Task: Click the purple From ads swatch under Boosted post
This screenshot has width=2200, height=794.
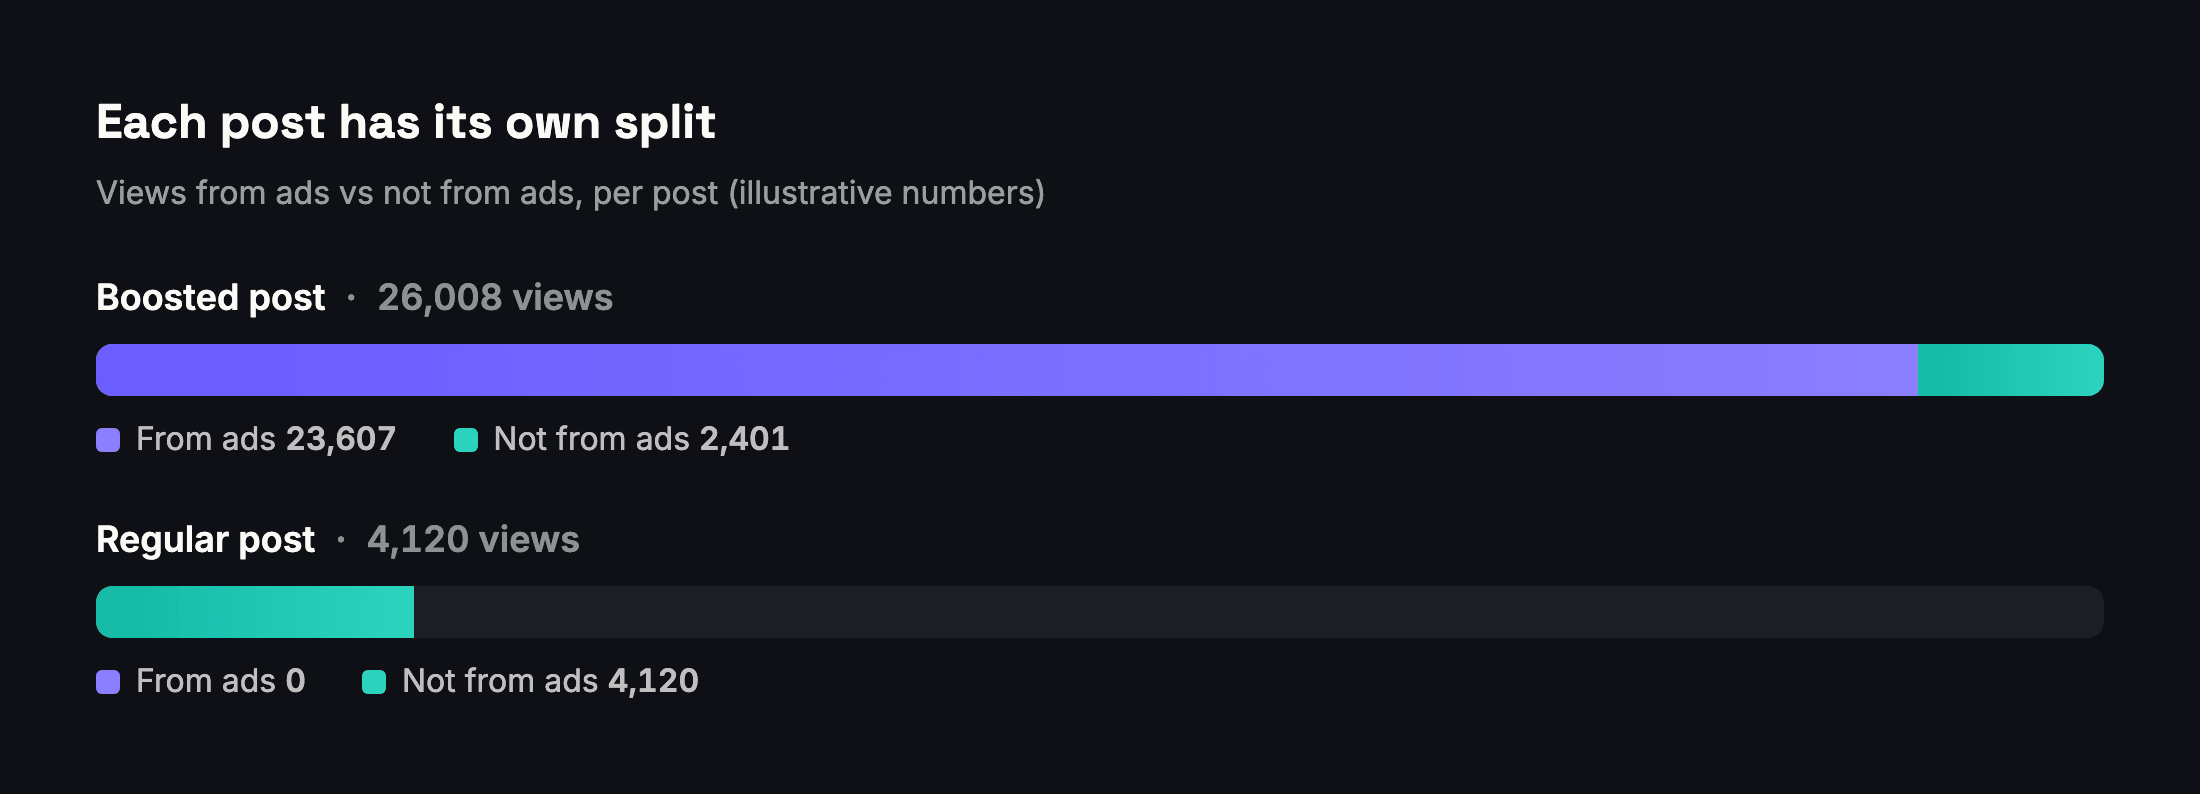Action: tap(108, 440)
